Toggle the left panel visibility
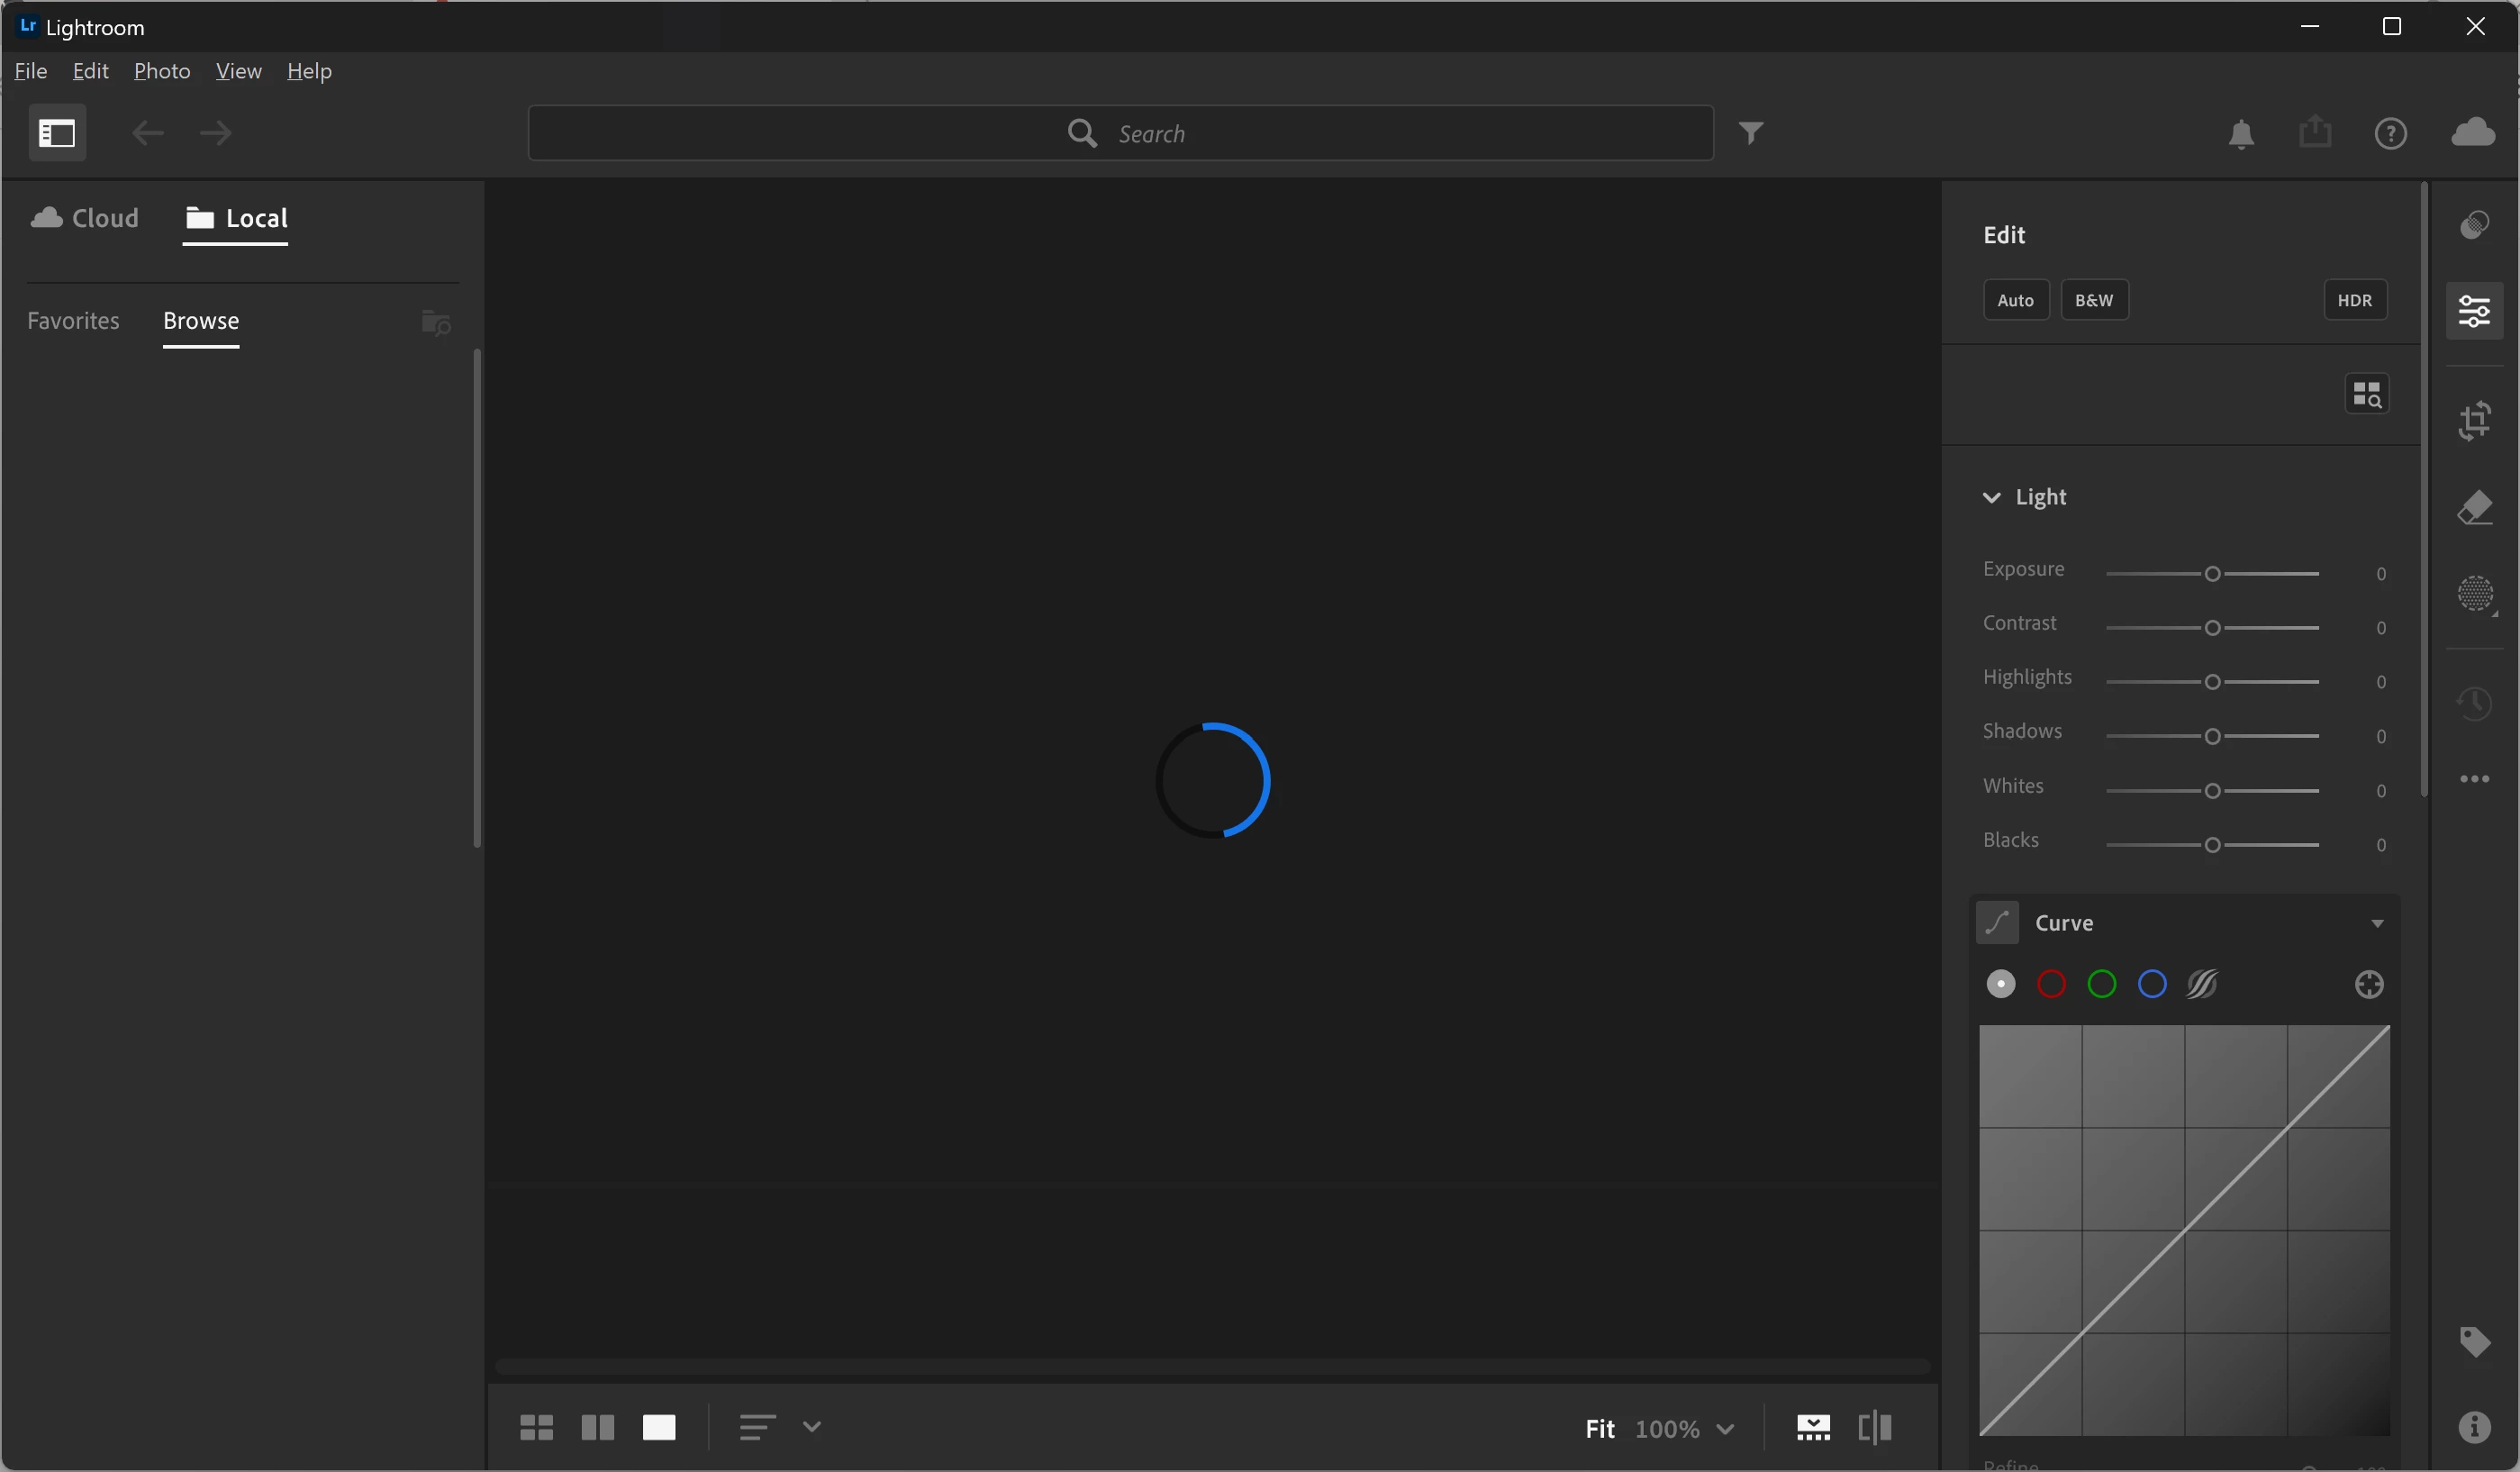 (x=57, y=133)
